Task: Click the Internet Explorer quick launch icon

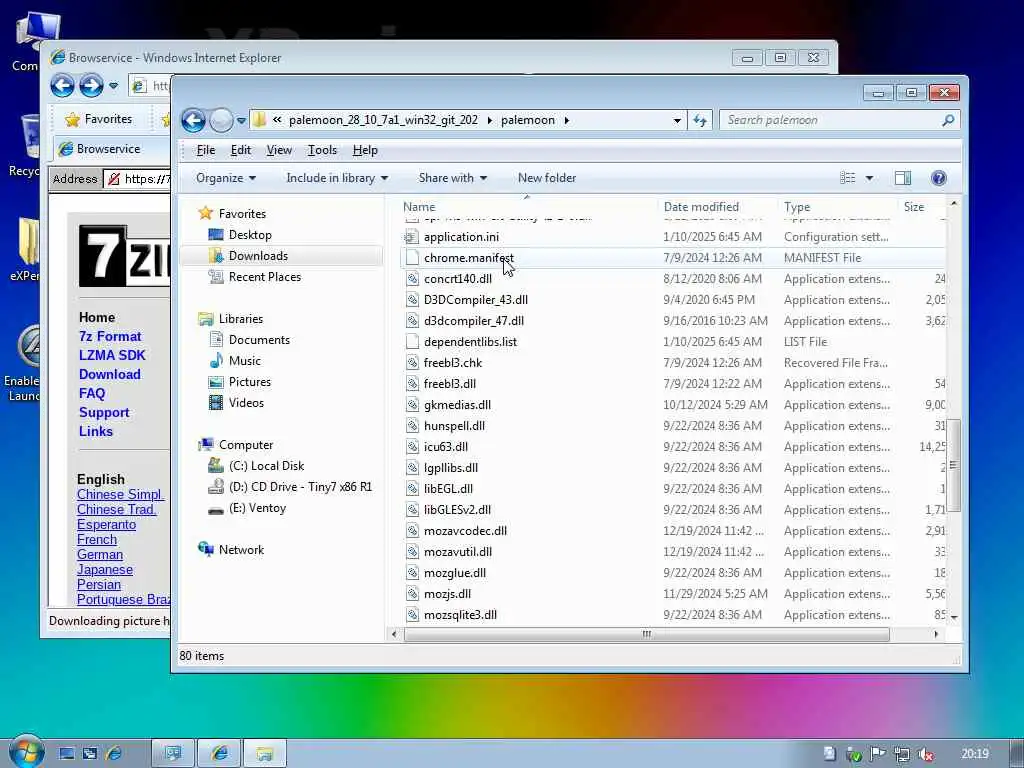Action: (114, 754)
